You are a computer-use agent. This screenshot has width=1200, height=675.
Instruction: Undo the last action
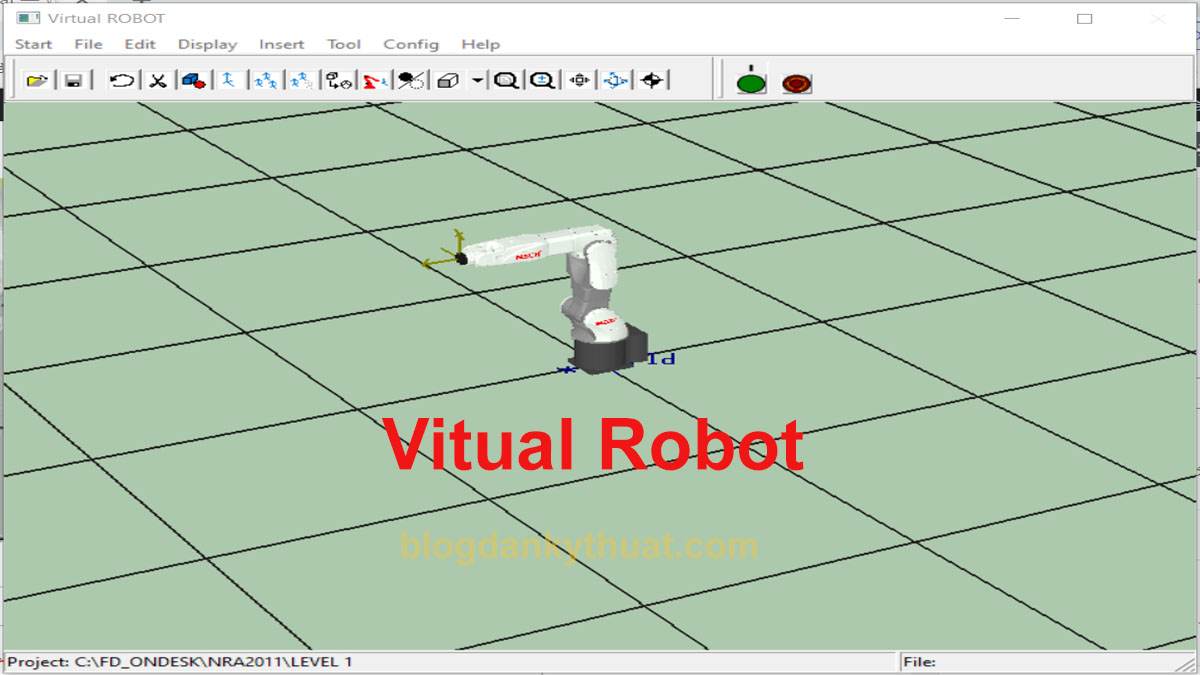click(x=120, y=80)
